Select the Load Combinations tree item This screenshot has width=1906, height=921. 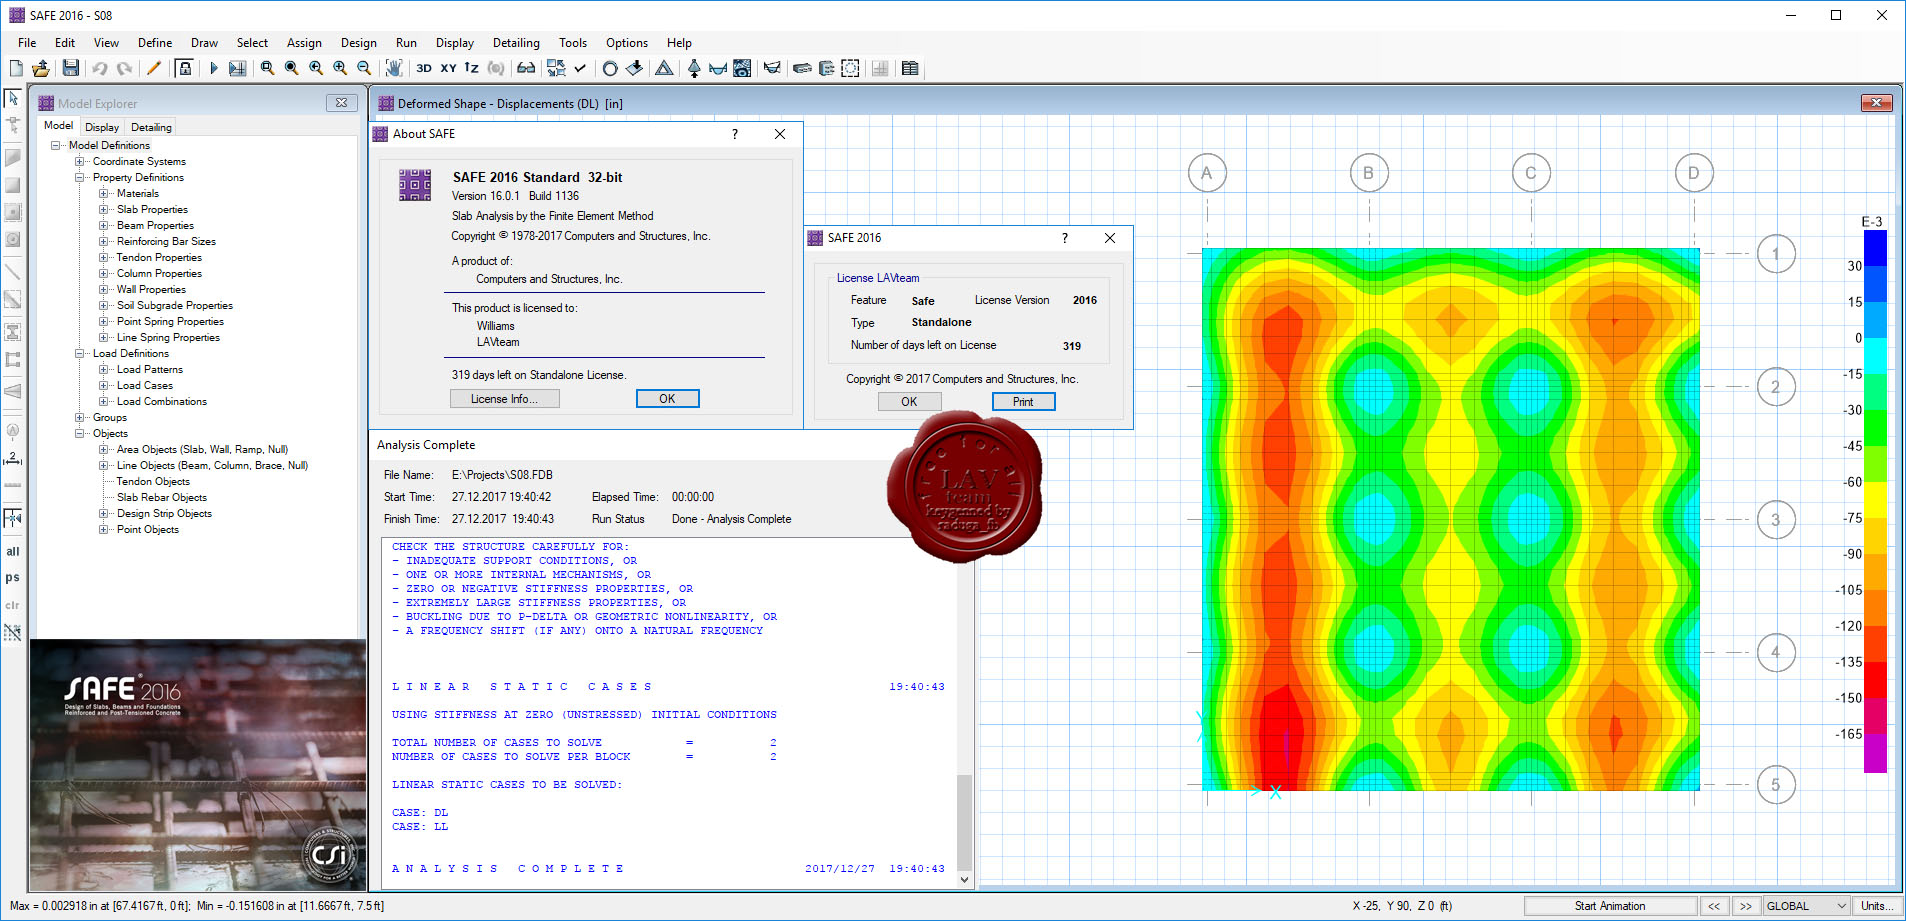(162, 401)
